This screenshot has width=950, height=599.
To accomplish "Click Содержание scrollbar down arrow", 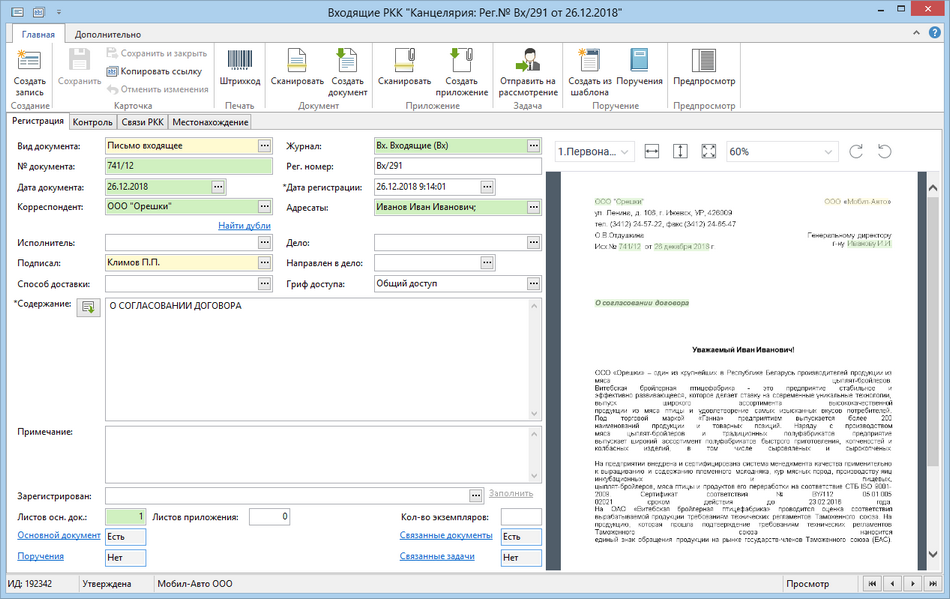I will point(534,414).
